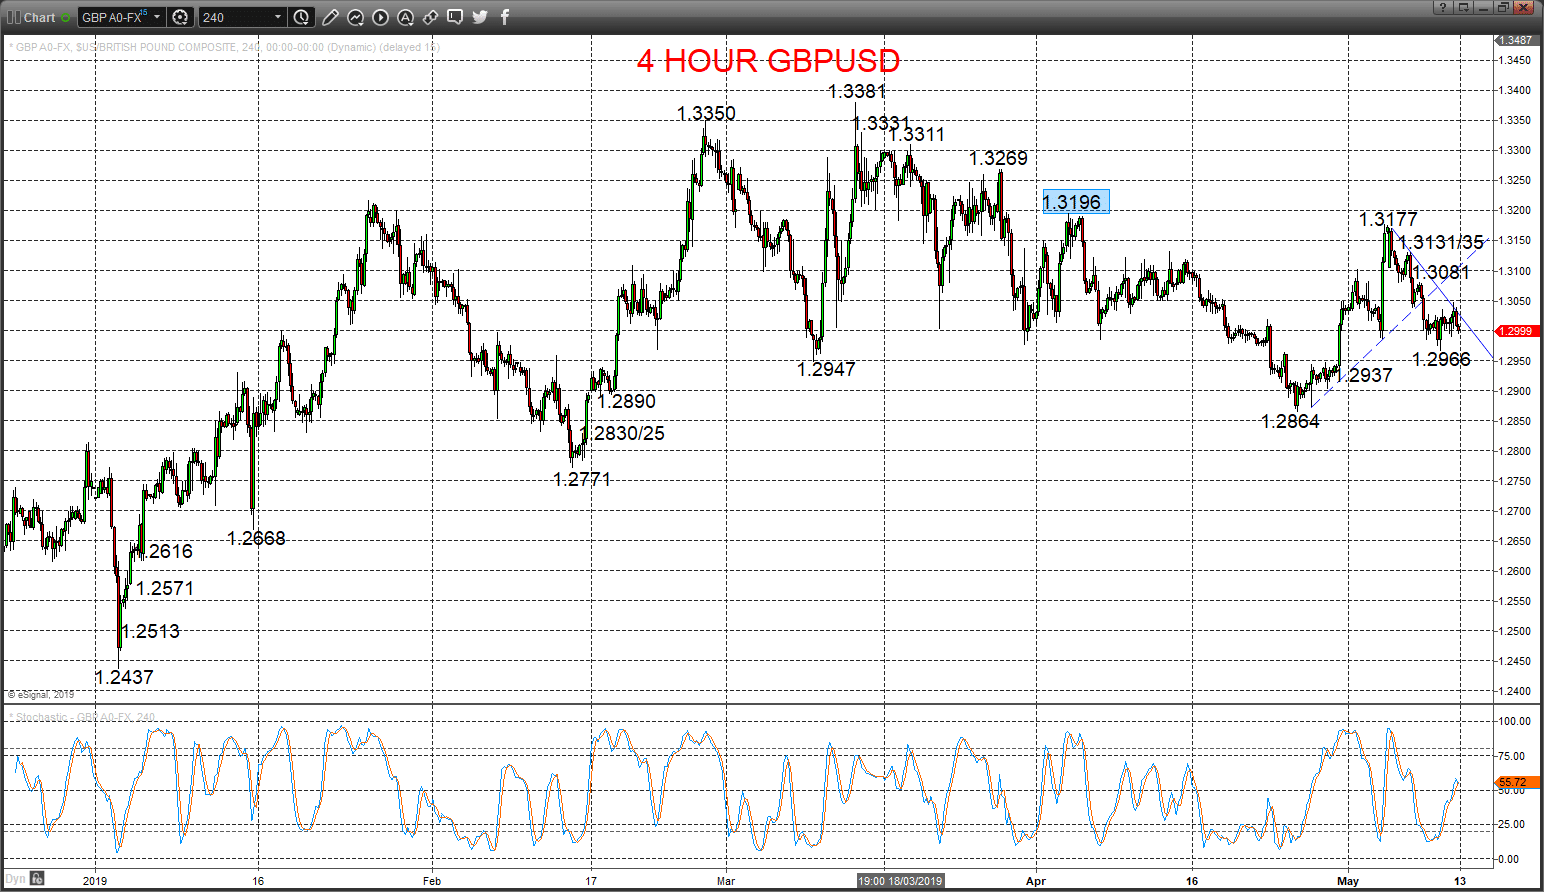The width and height of the screenshot is (1544, 892).
Task: Click the Feb label on time axis
Action: coord(432,881)
